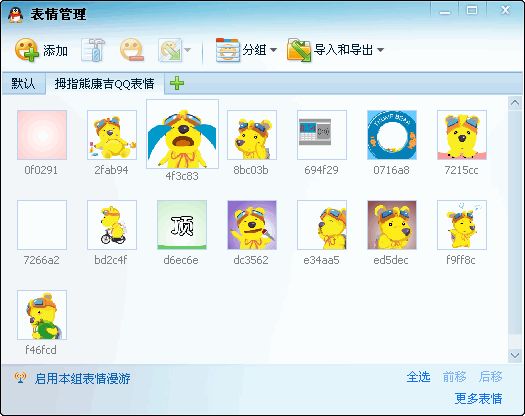The image size is (525, 416).
Task: Close the 表情管理 window
Action: (x=505, y=10)
